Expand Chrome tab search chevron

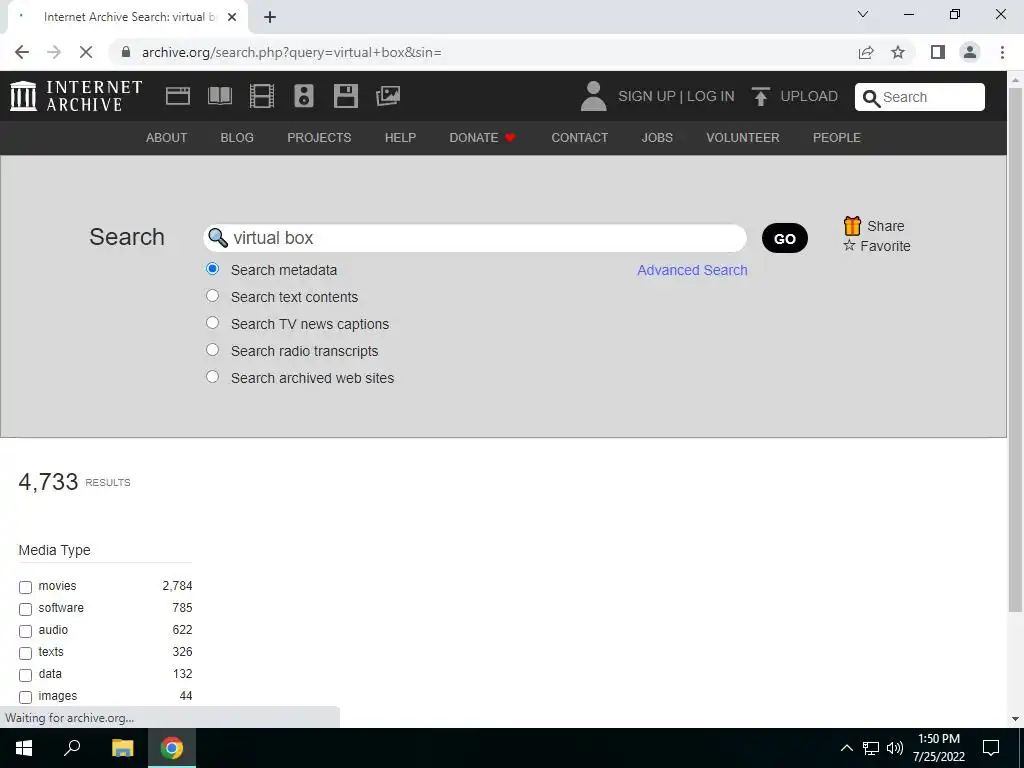pos(863,14)
